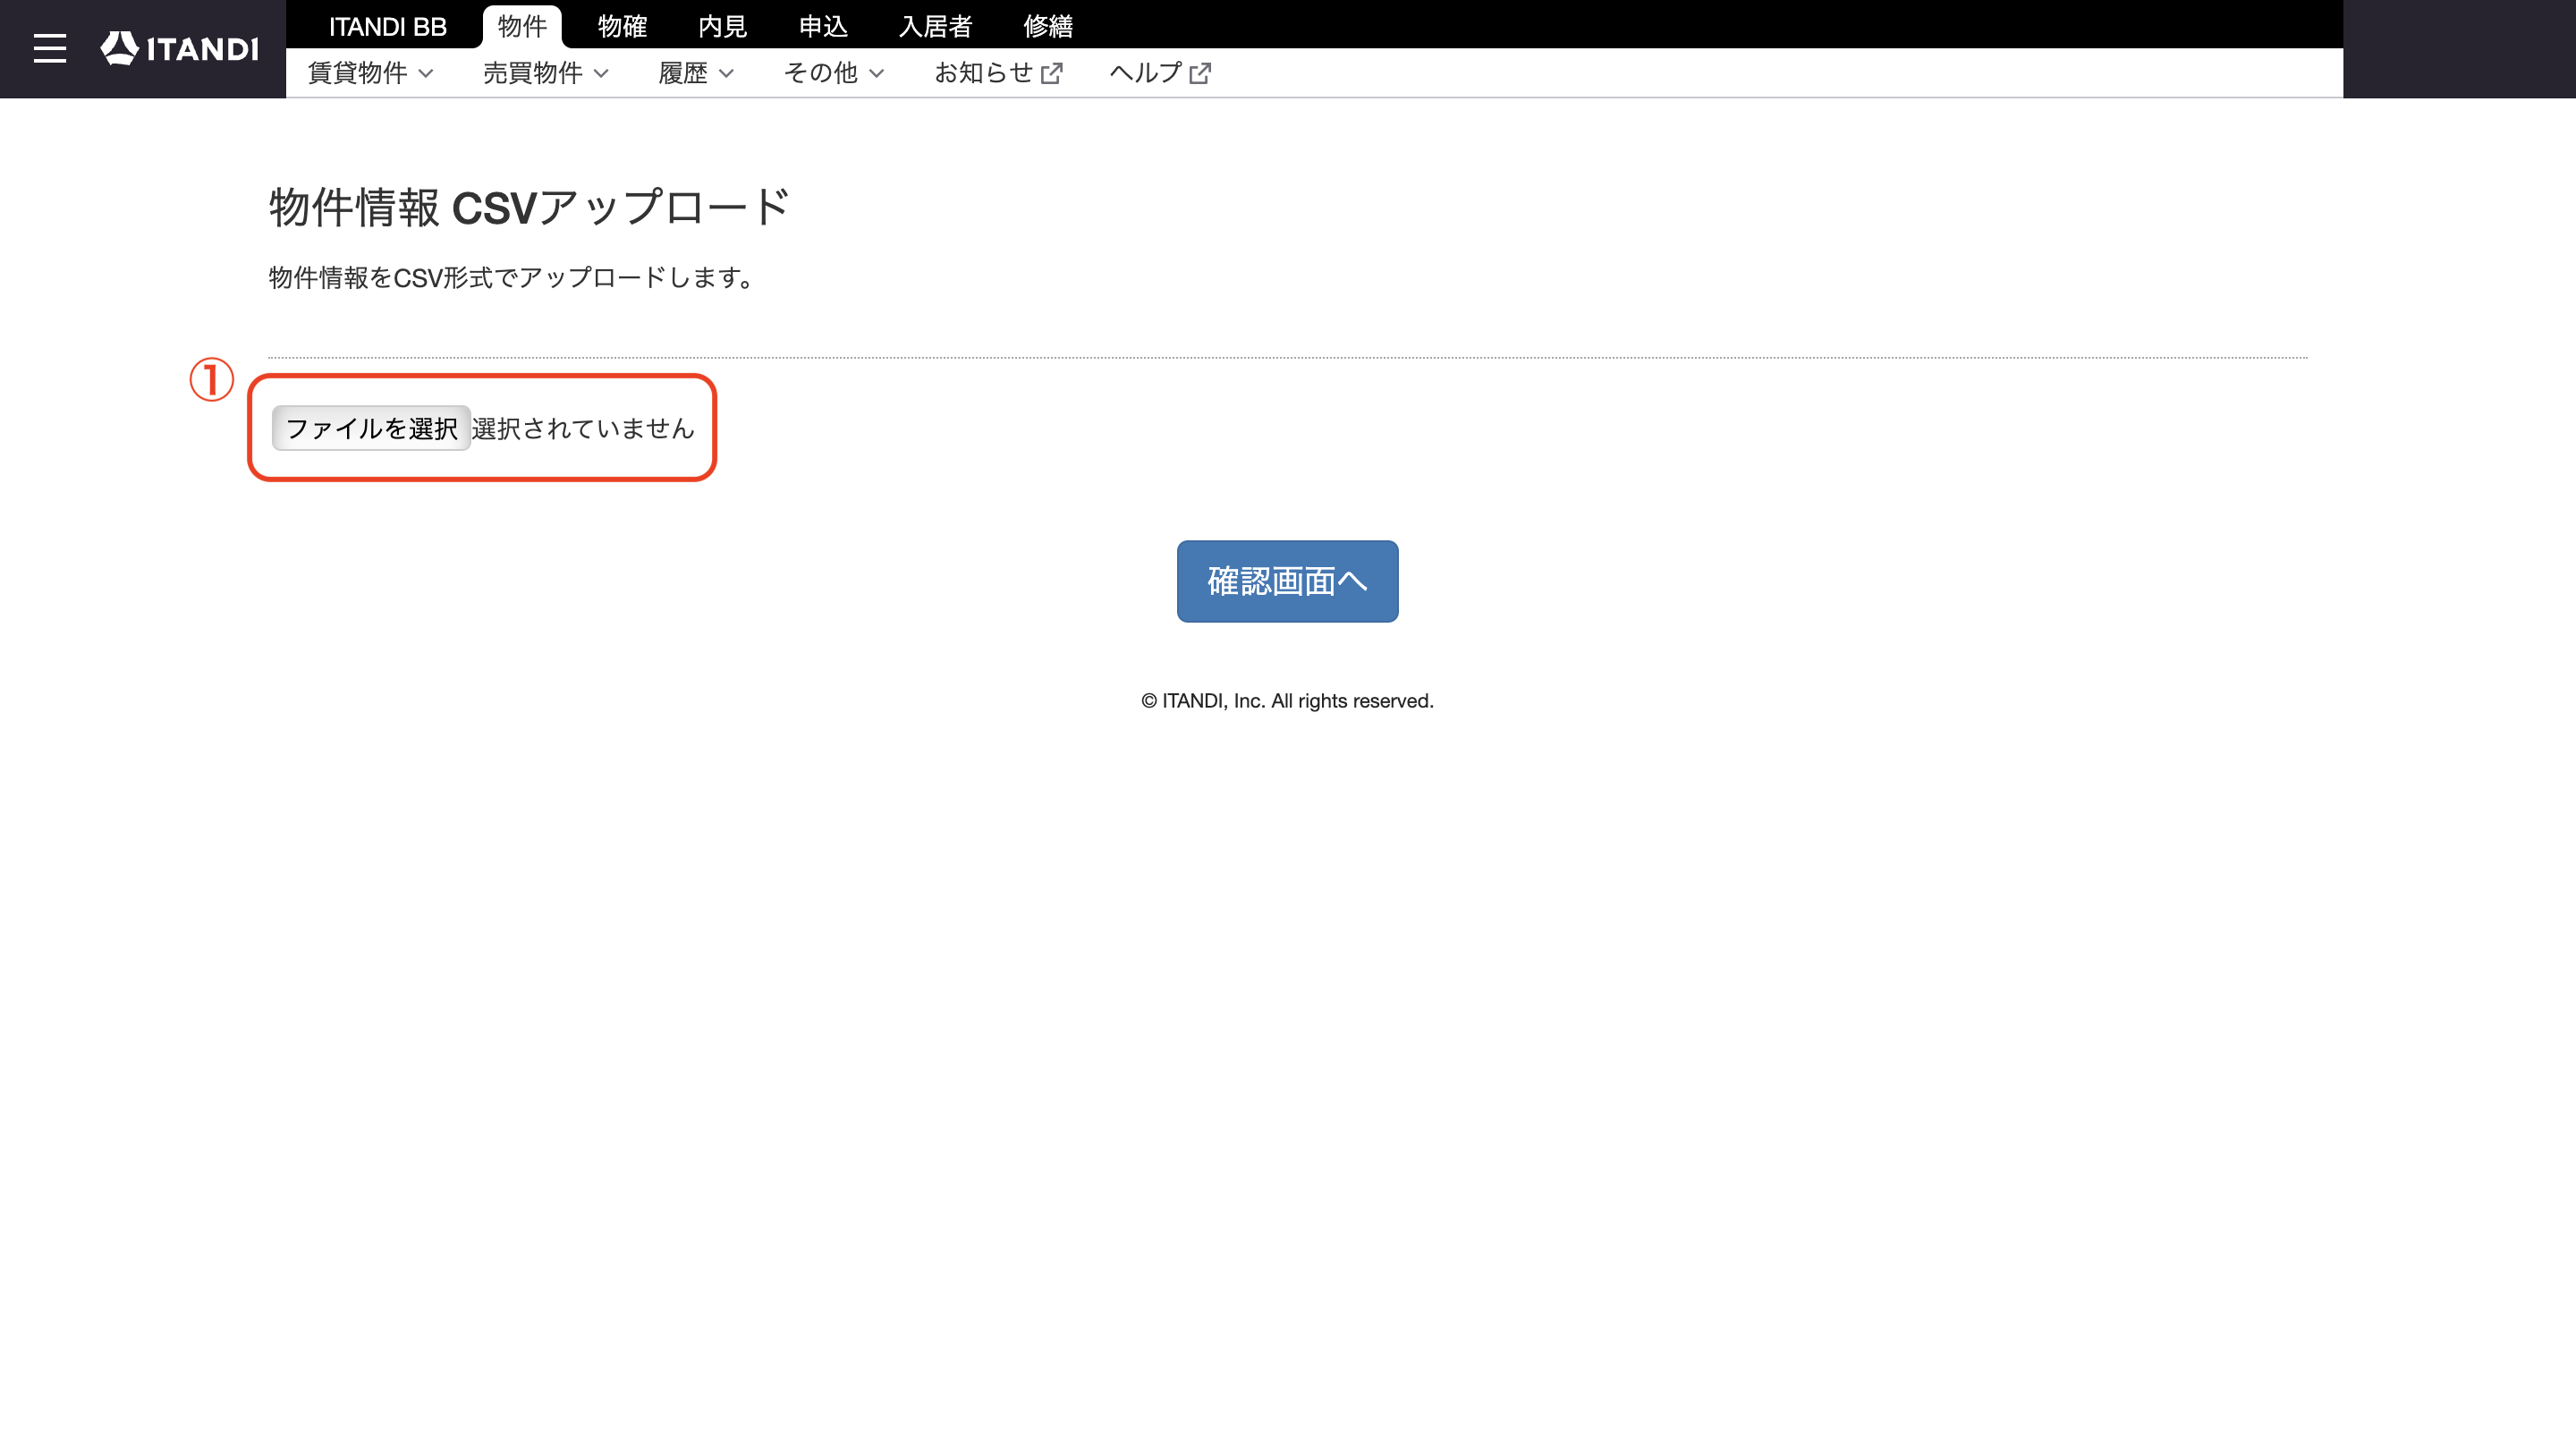Click the 物件情報をCSV形式でアップロードします description
Screen dimensions: 2576x1451
pyautogui.click(x=512, y=278)
